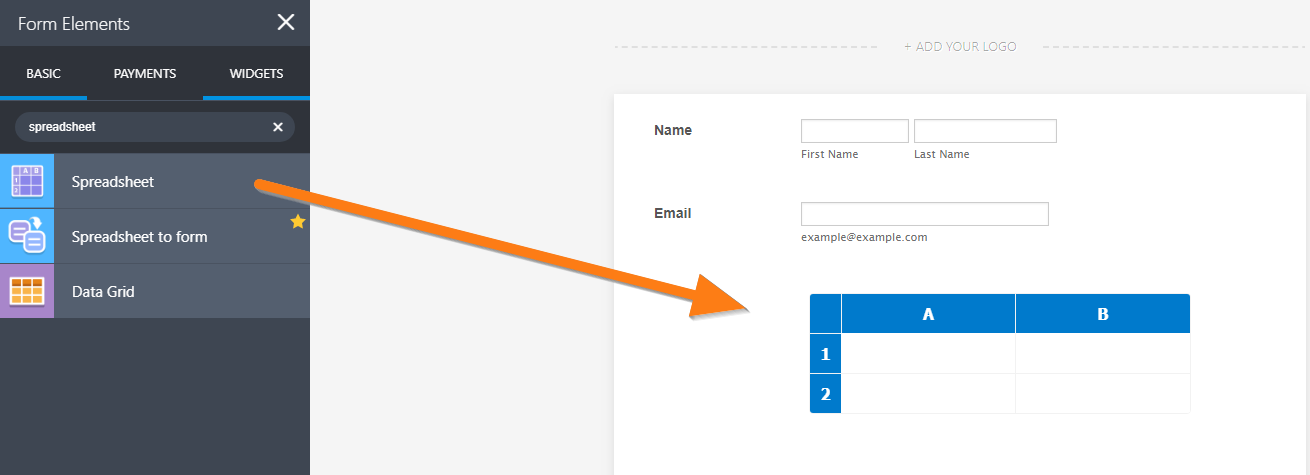The image size is (1310, 475).
Task: Click the yellow star on Spreadsheet to form
Action: [297, 222]
